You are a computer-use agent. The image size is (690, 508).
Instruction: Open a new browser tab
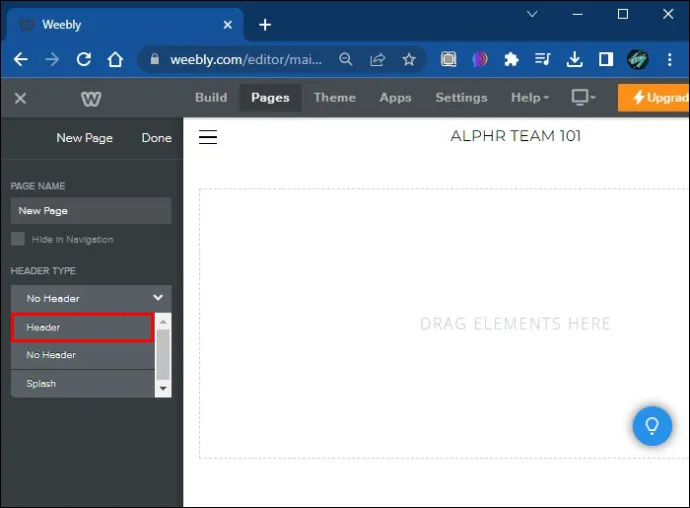point(265,25)
